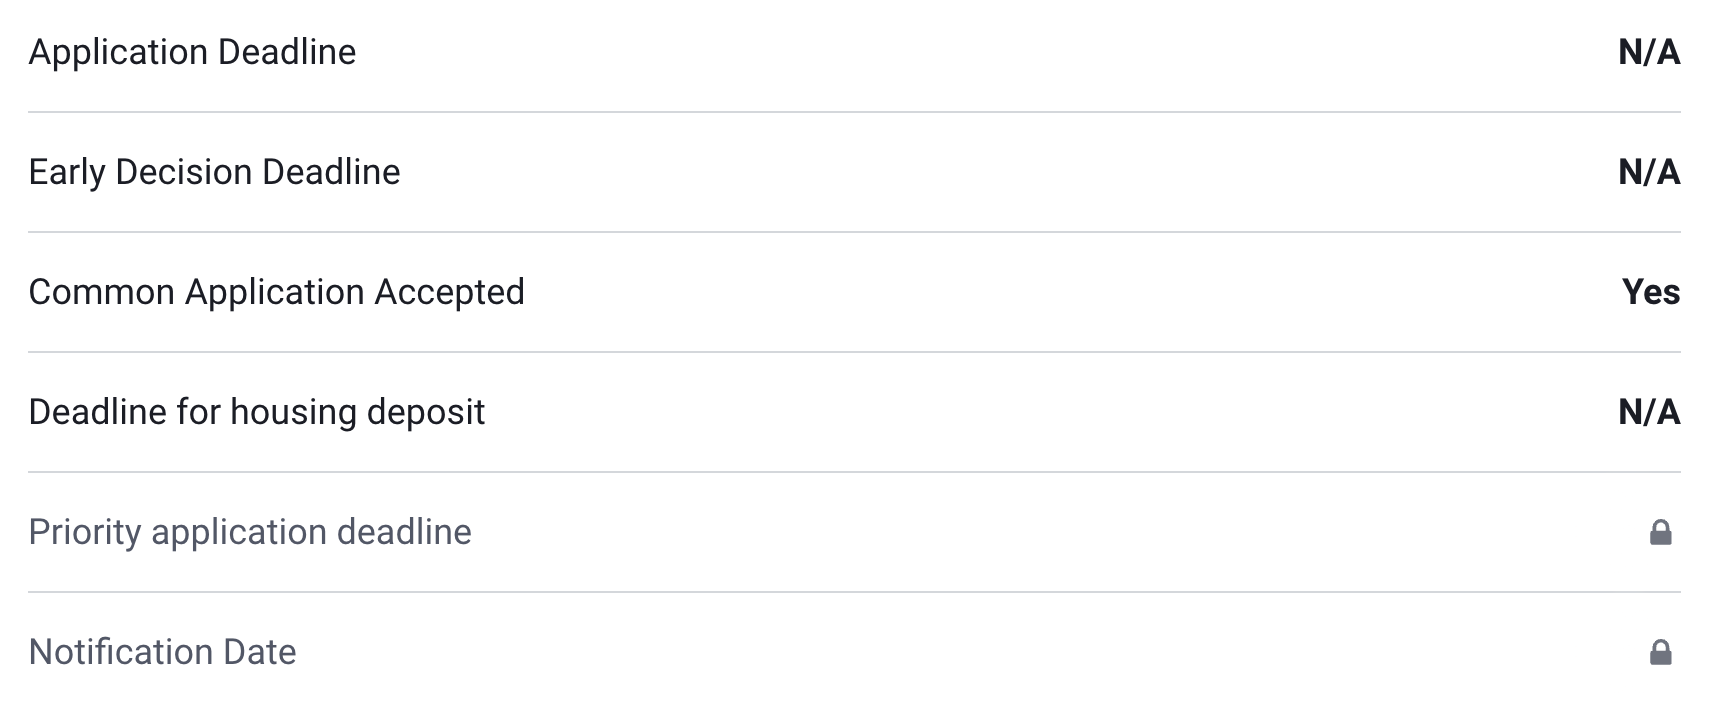1716x702 pixels.
Task: Click the Yes value for Common Application
Action: [x=1650, y=292]
